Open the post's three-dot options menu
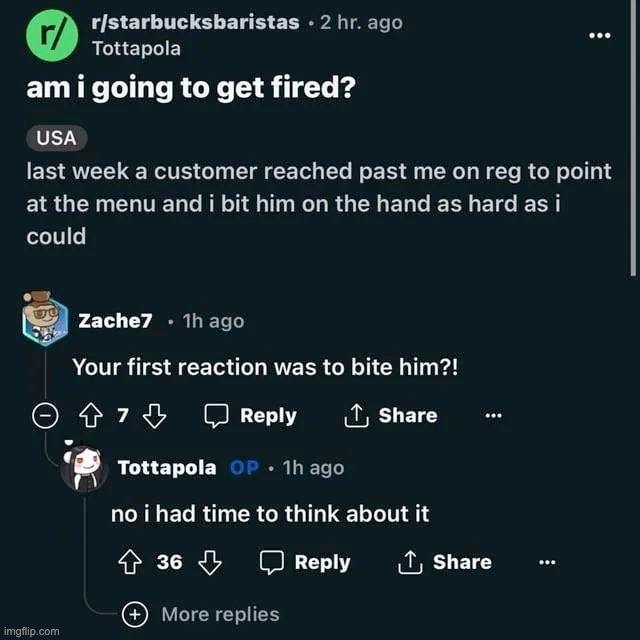This screenshot has width=640, height=640. [599, 36]
